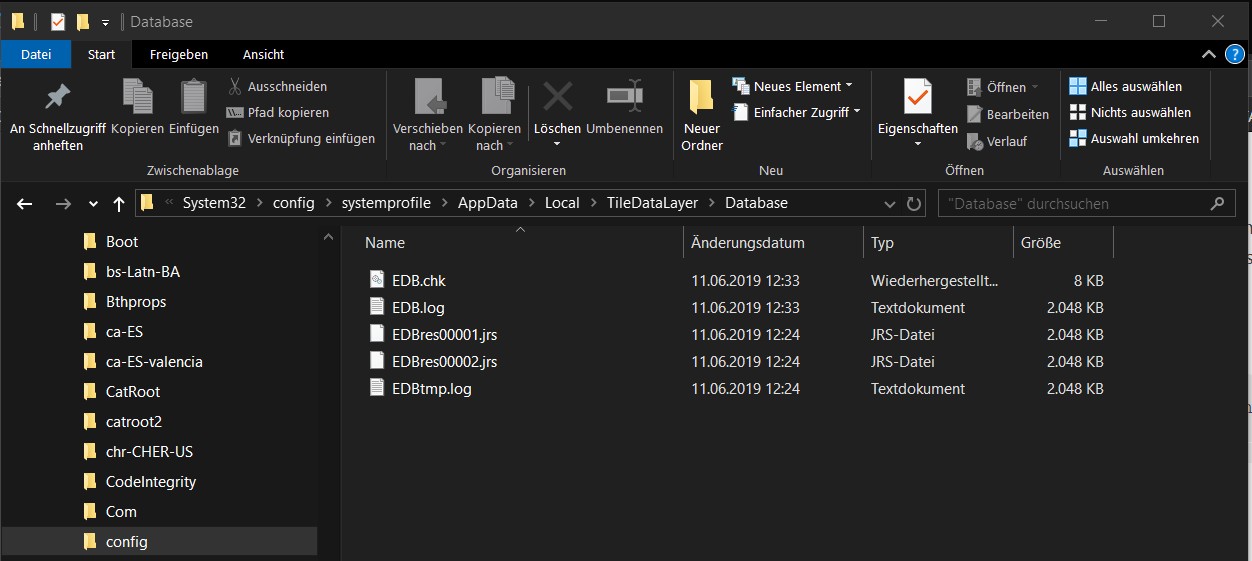
Task: Click AppData in address path
Action: pos(488,203)
